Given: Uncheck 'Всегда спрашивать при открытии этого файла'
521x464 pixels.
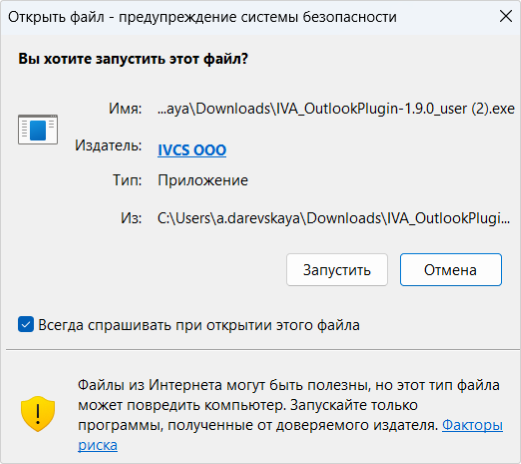Looking at the screenshot, I should pos(26,324).
